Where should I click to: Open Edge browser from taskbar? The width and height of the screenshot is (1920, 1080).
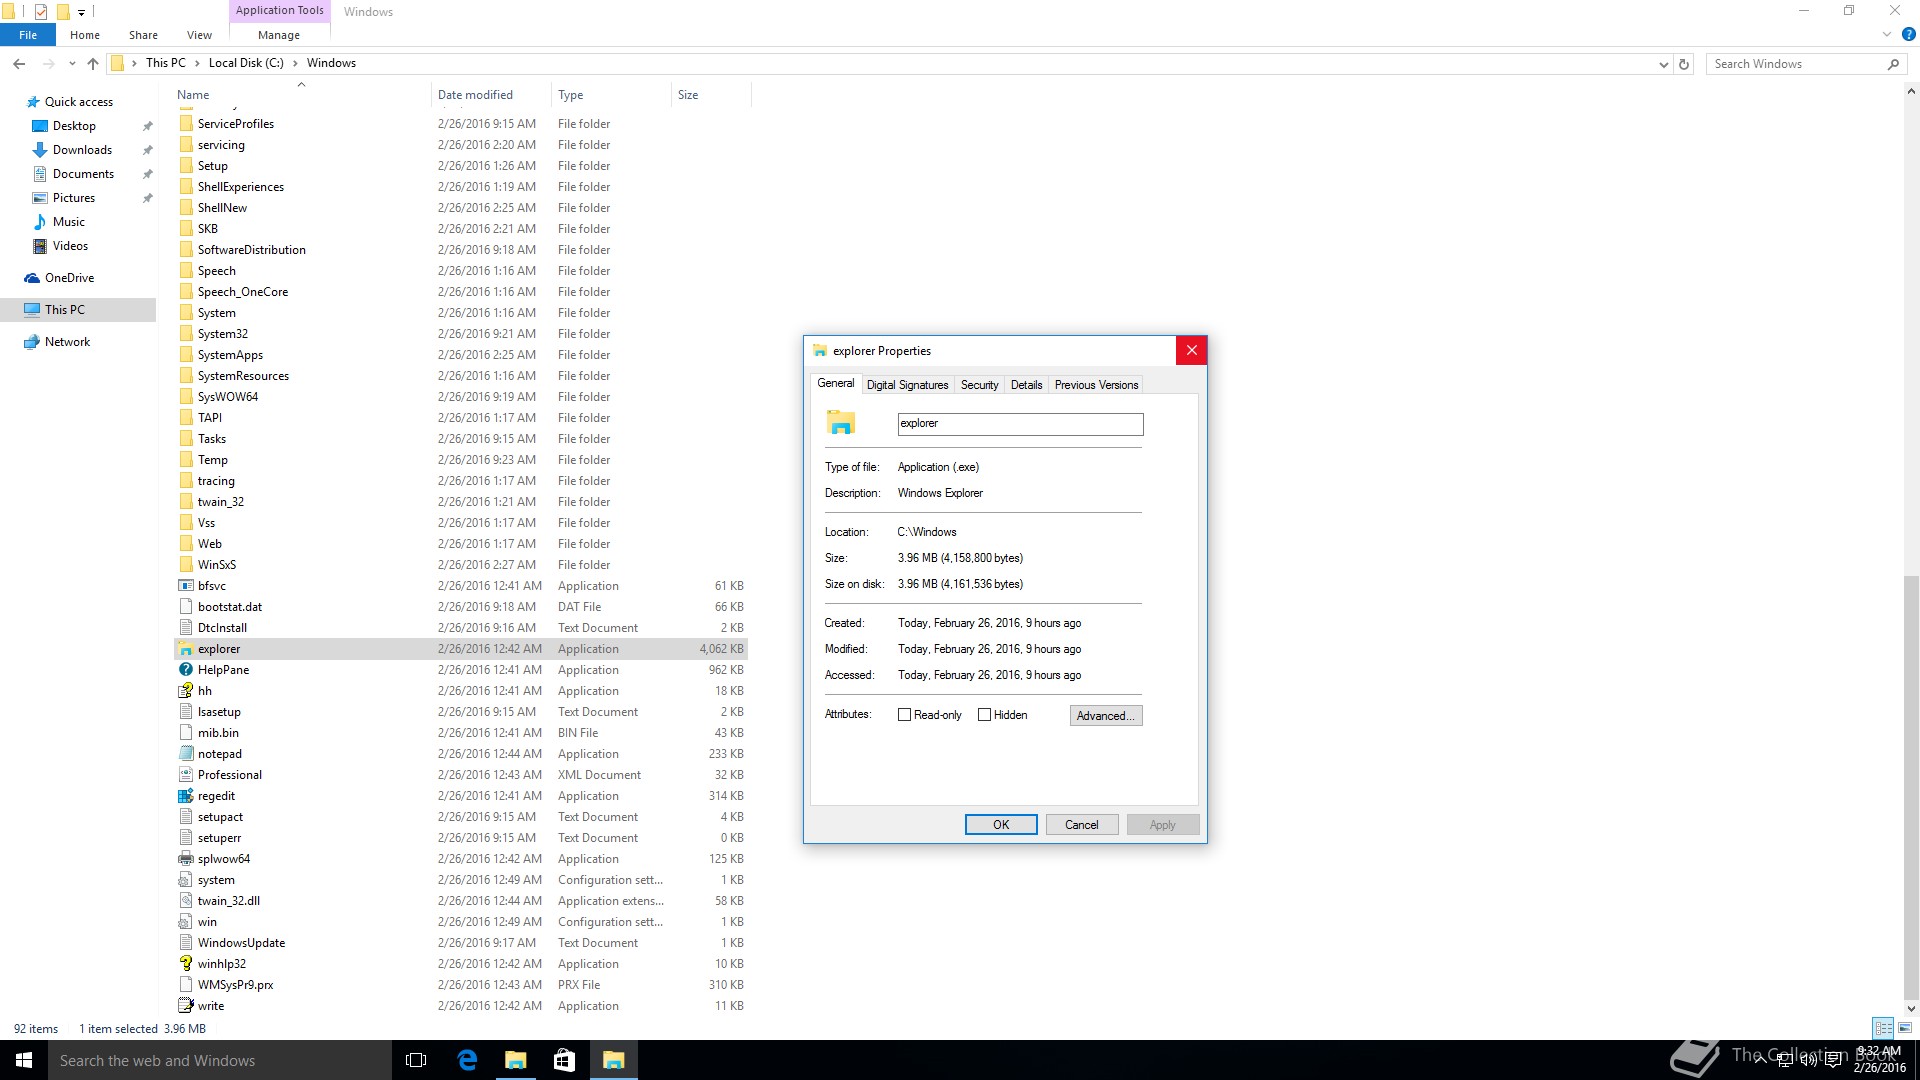coord(466,1060)
